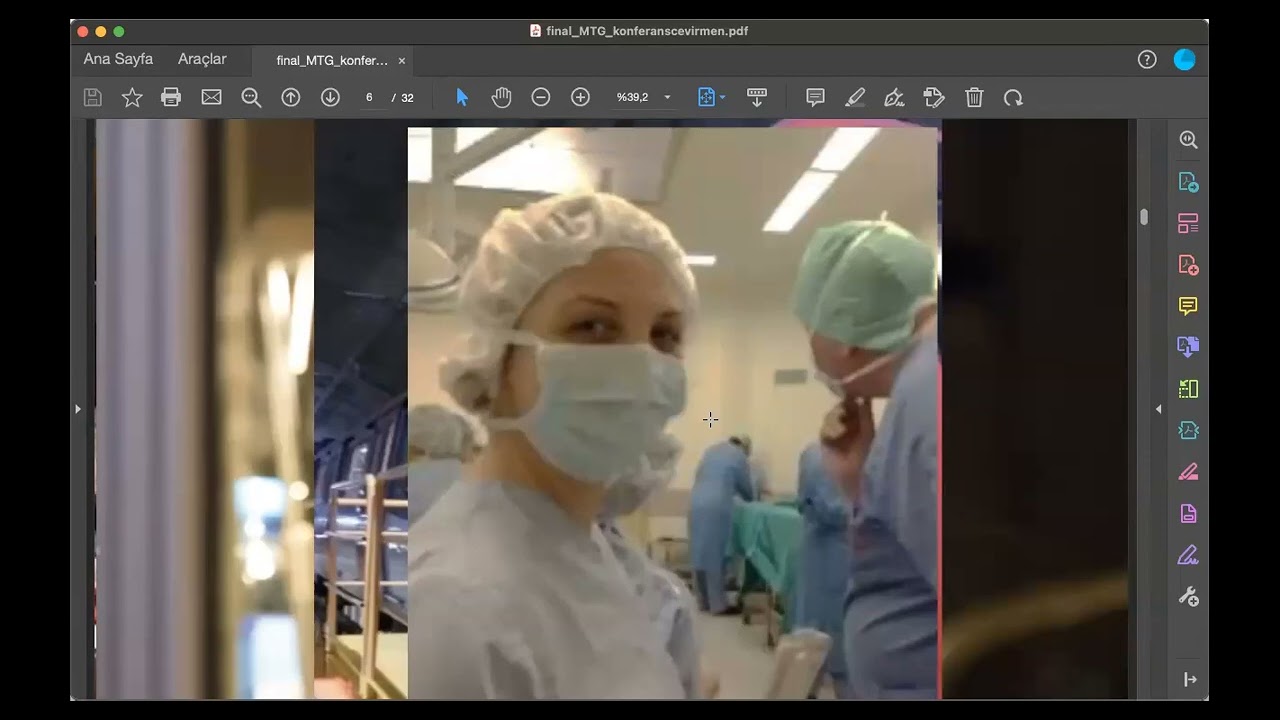Image resolution: width=1280 pixels, height=720 pixels.
Task: Open the Organize Pages pink layout tool
Action: pos(1188,223)
